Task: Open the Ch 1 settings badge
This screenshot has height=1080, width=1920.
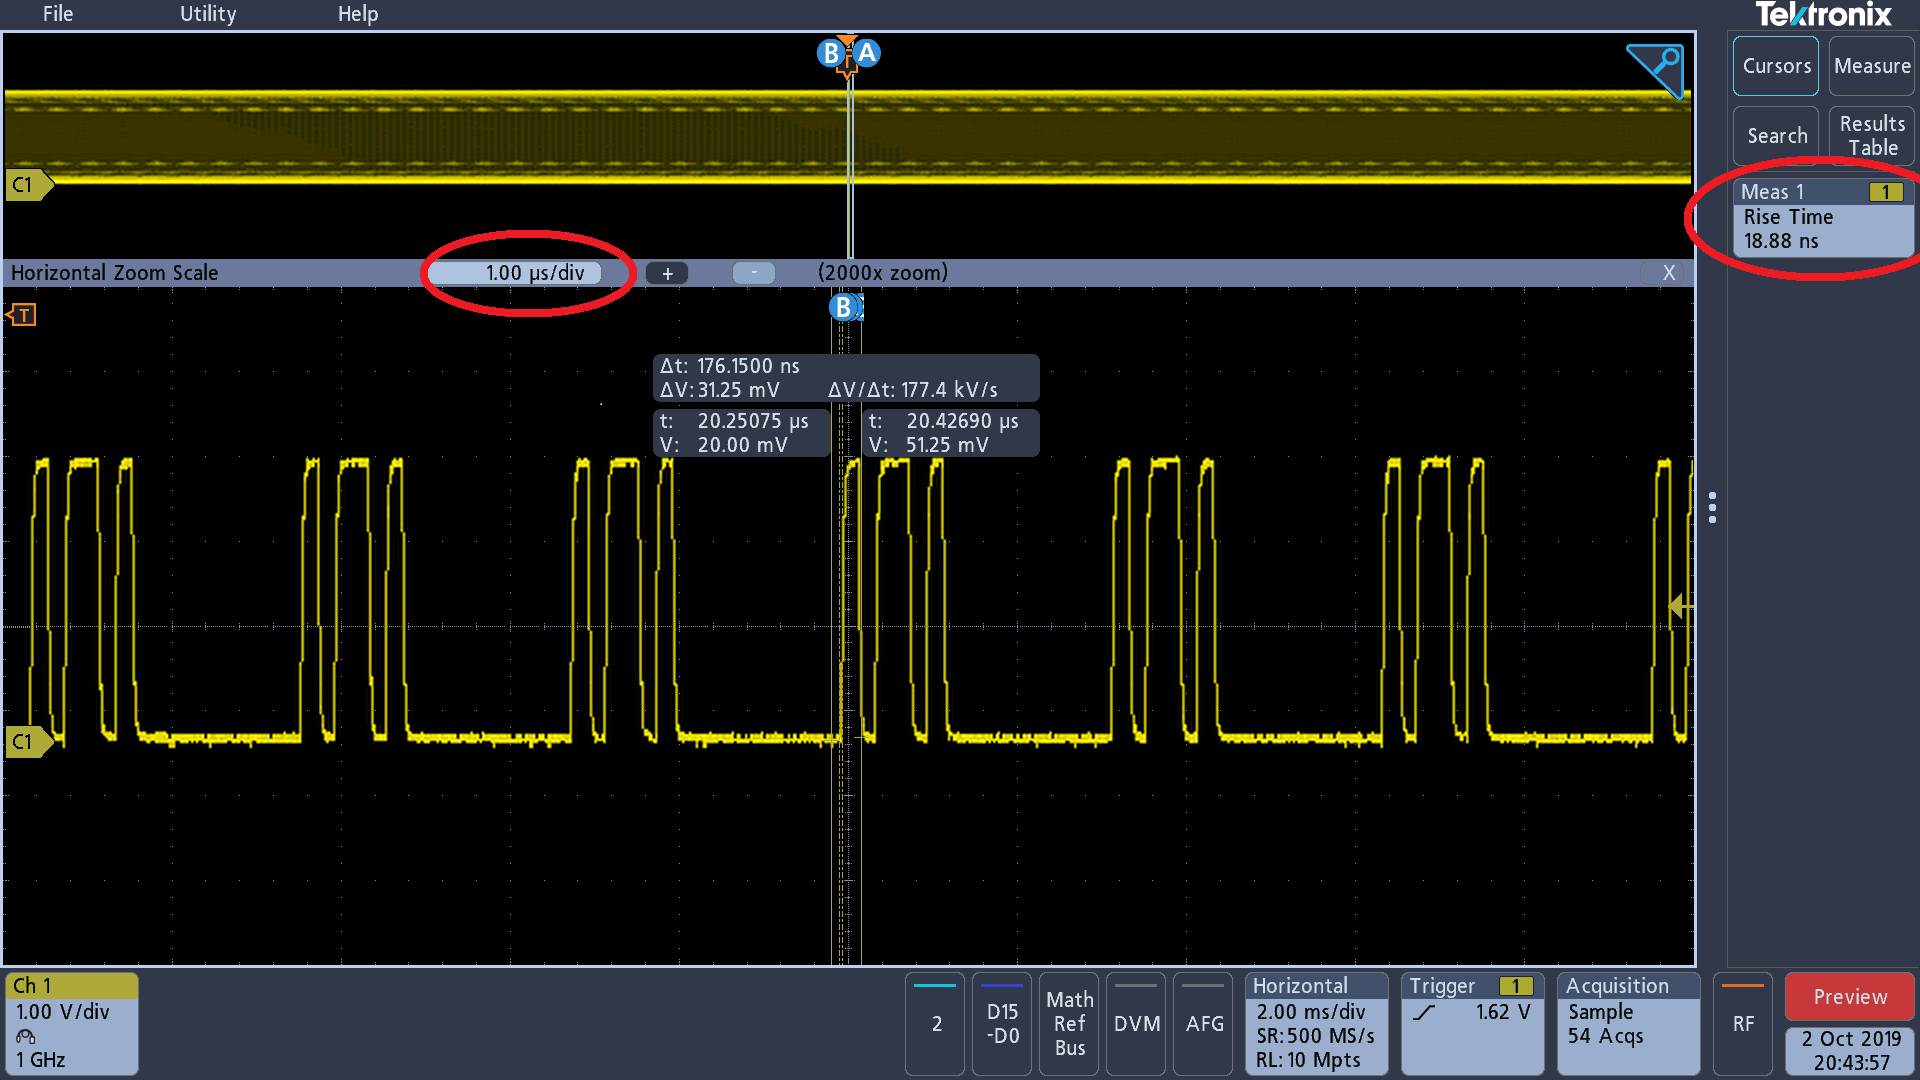Action: (x=72, y=1023)
